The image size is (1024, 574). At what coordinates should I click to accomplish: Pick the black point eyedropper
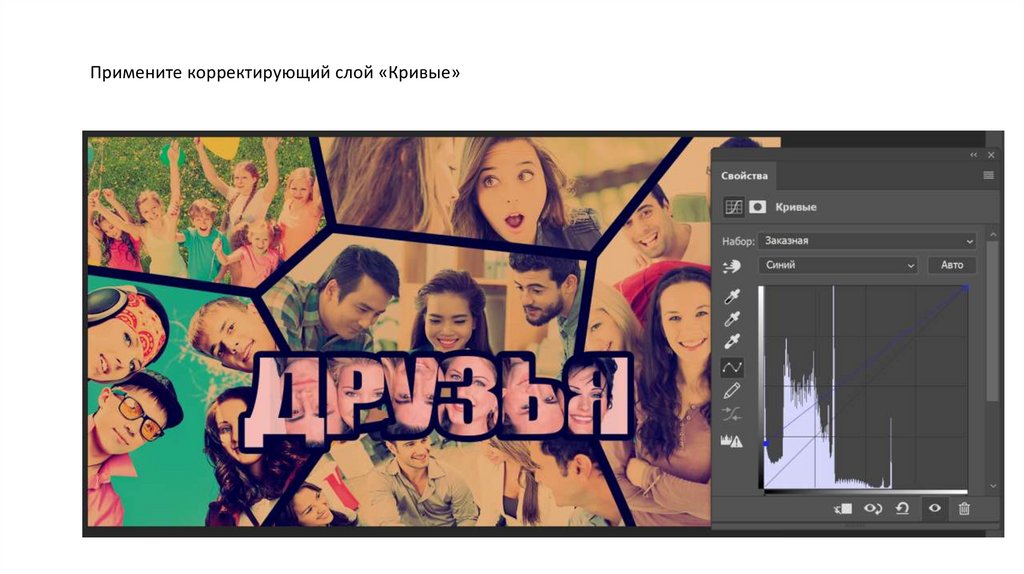[732, 296]
